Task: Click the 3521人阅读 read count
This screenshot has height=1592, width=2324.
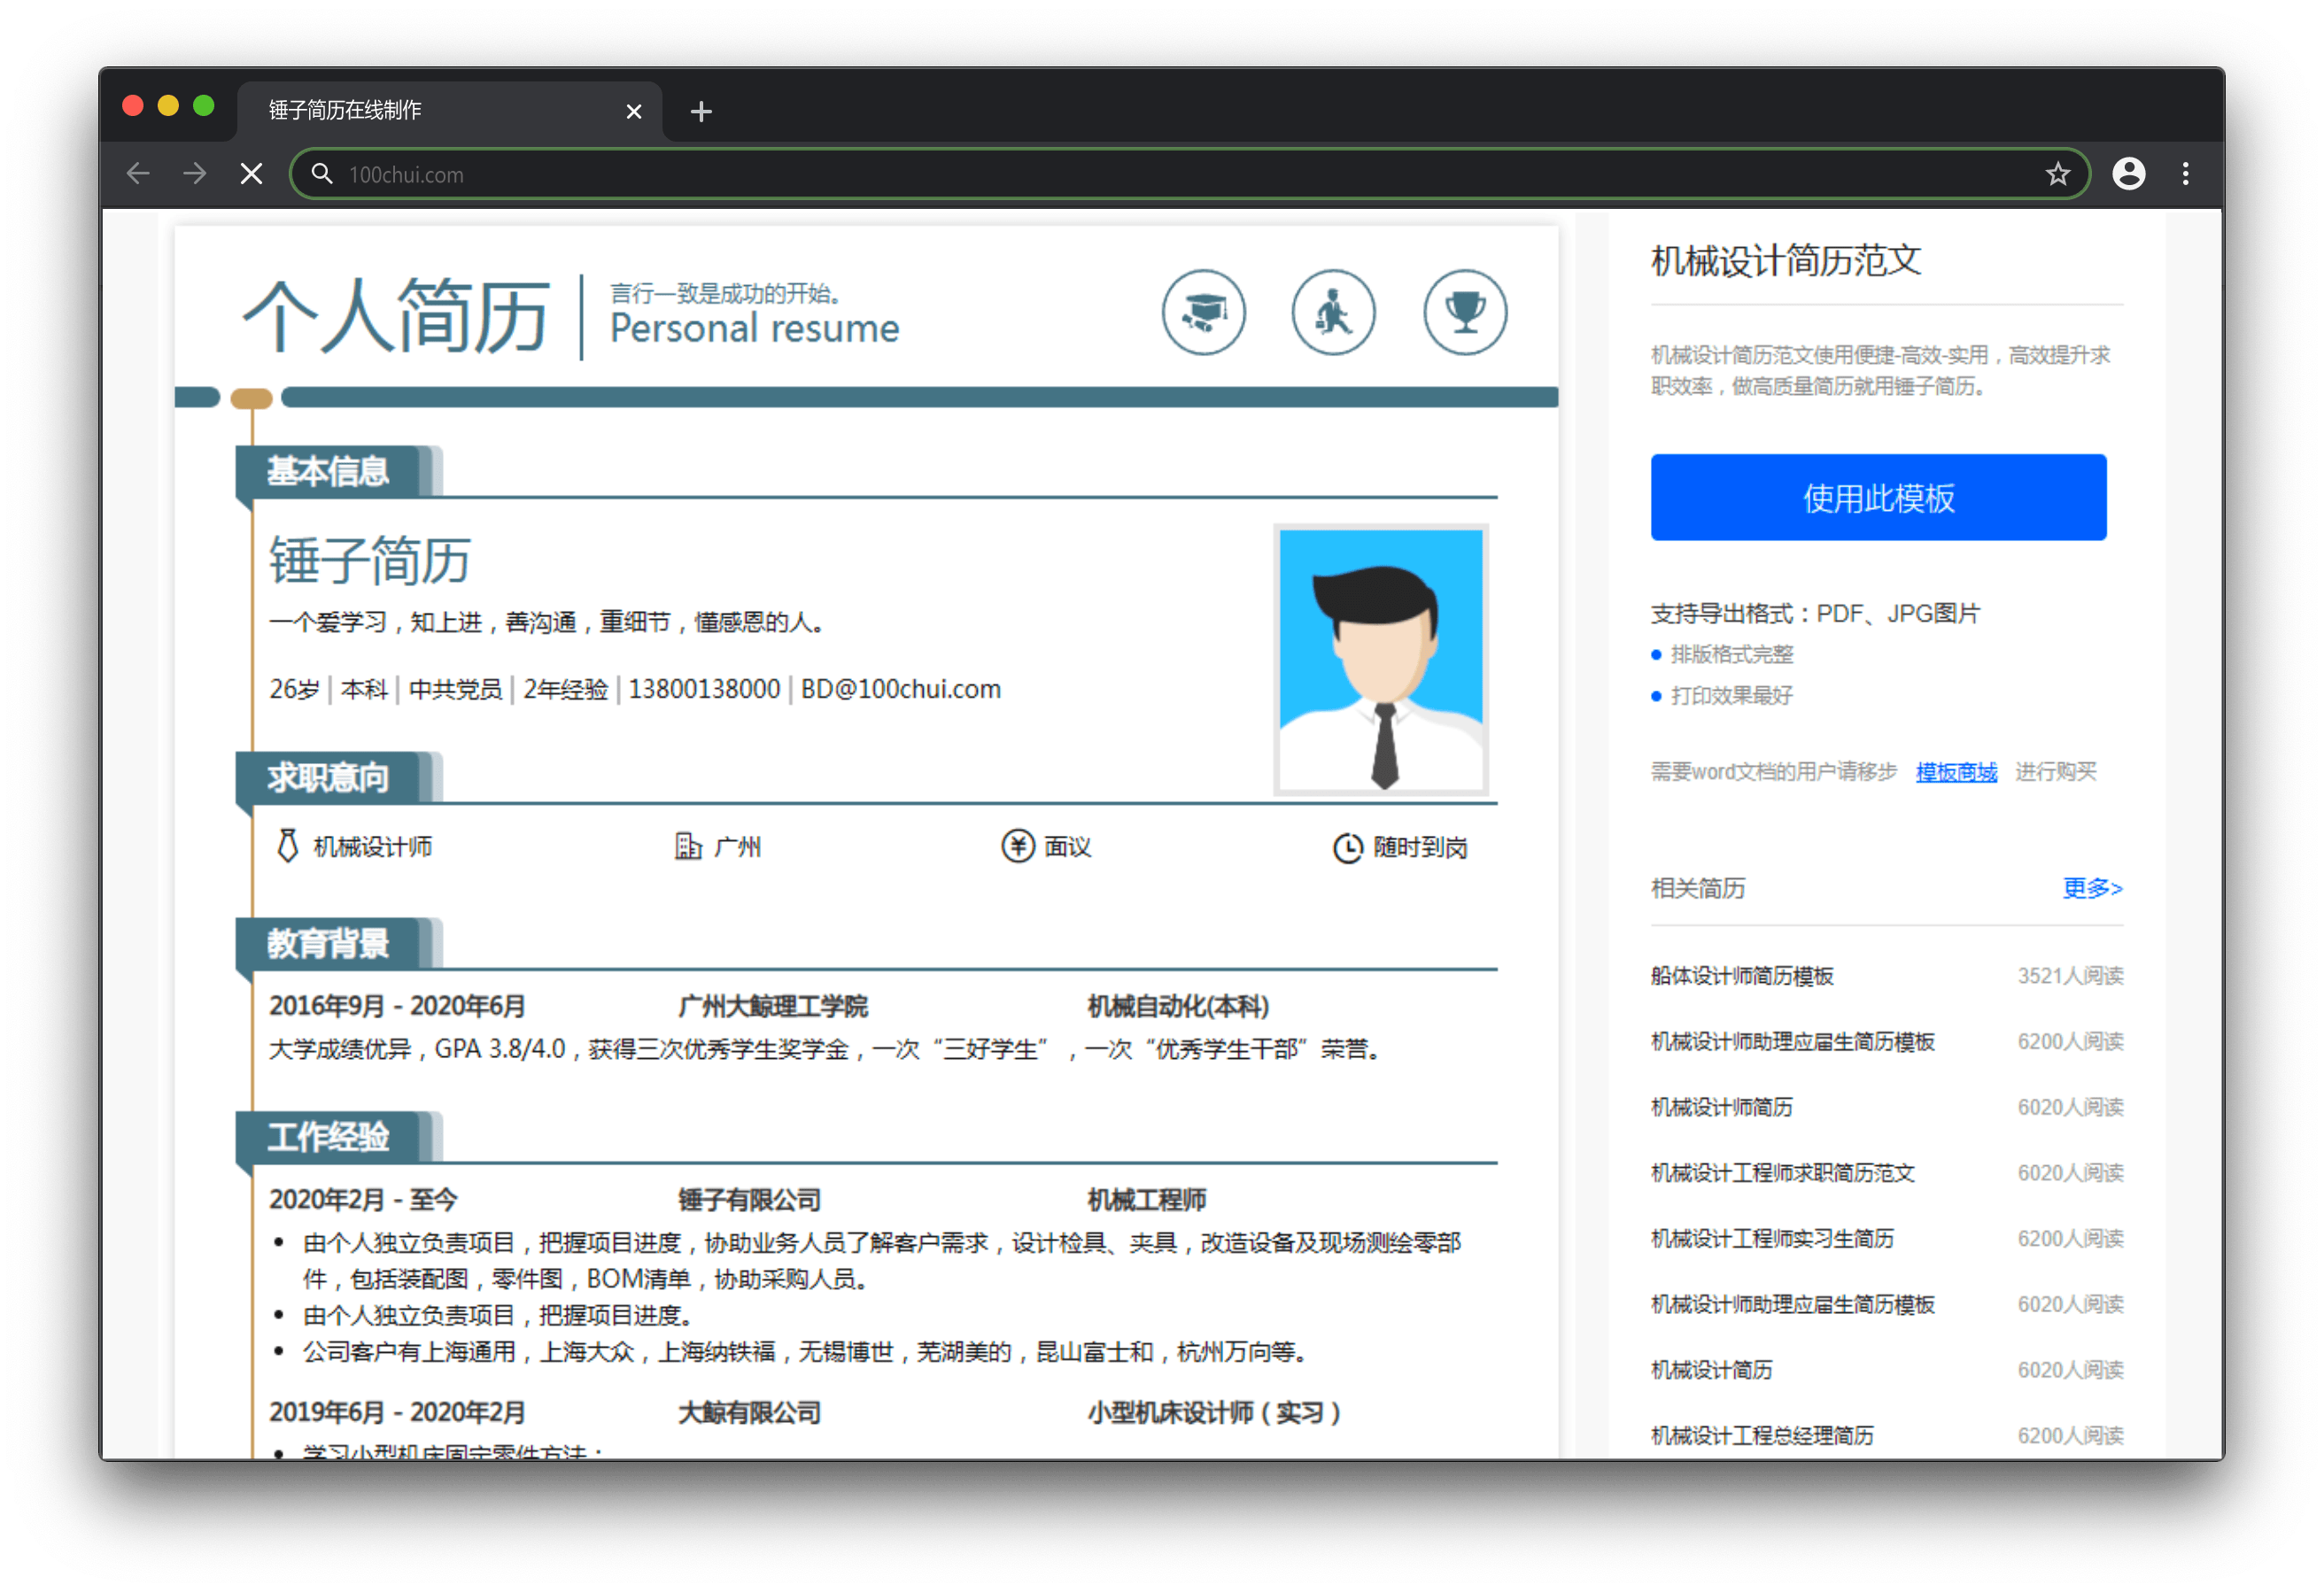Action: 2069,975
